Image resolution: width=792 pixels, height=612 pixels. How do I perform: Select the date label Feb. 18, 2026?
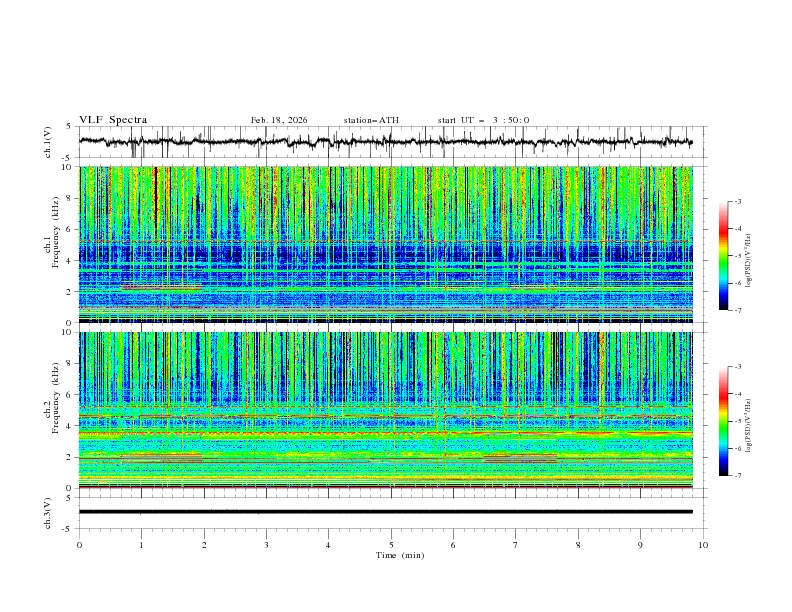click(279, 120)
